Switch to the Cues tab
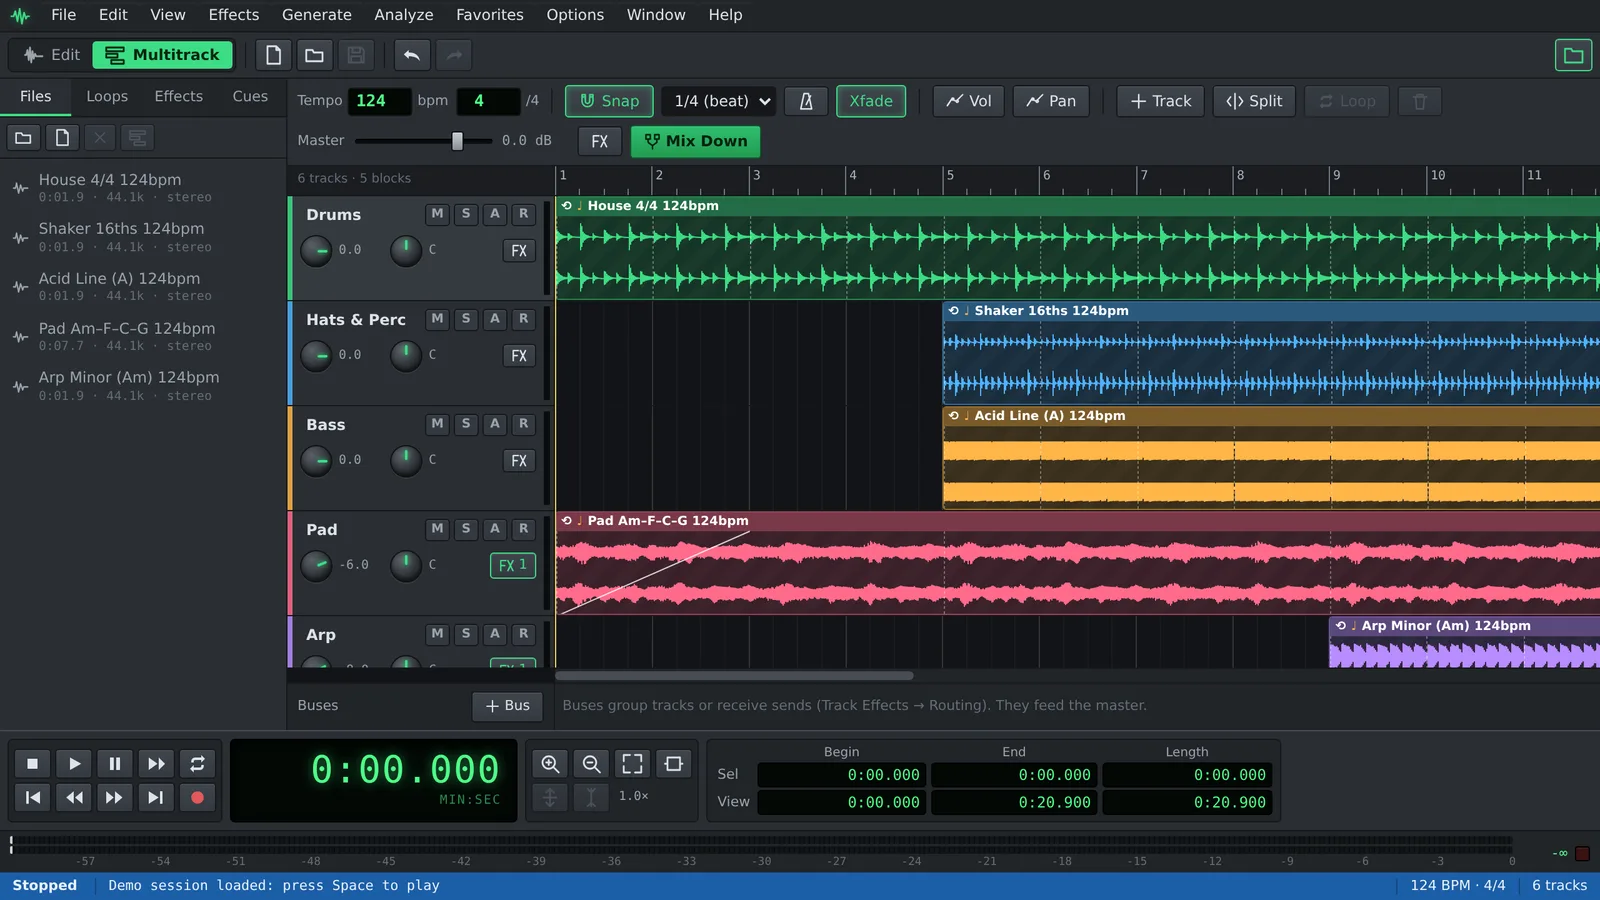The width and height of the screenshot is (1600, 900). point(250,96)
